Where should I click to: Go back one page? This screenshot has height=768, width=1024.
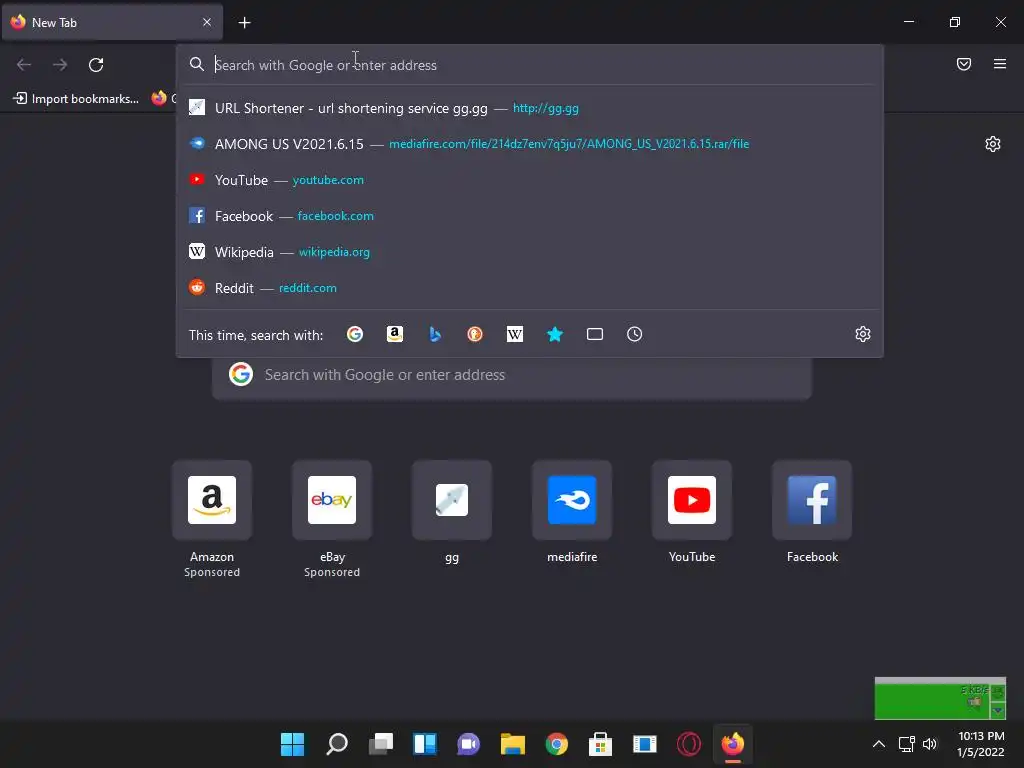pos(24,65)
